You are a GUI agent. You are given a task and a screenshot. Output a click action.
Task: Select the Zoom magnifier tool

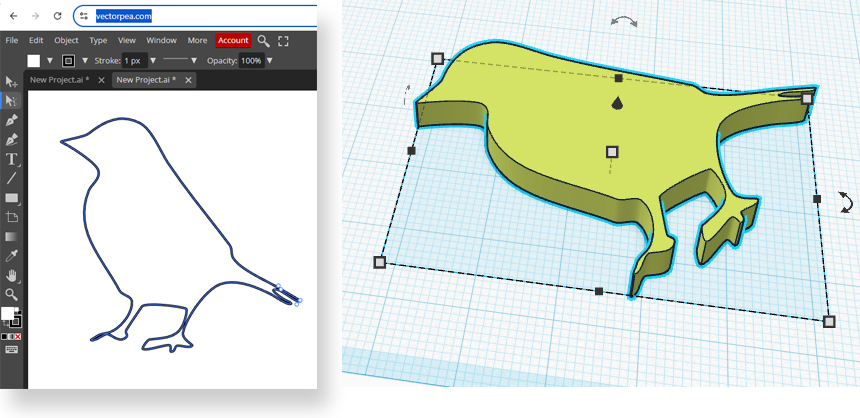tap(12, 295)
